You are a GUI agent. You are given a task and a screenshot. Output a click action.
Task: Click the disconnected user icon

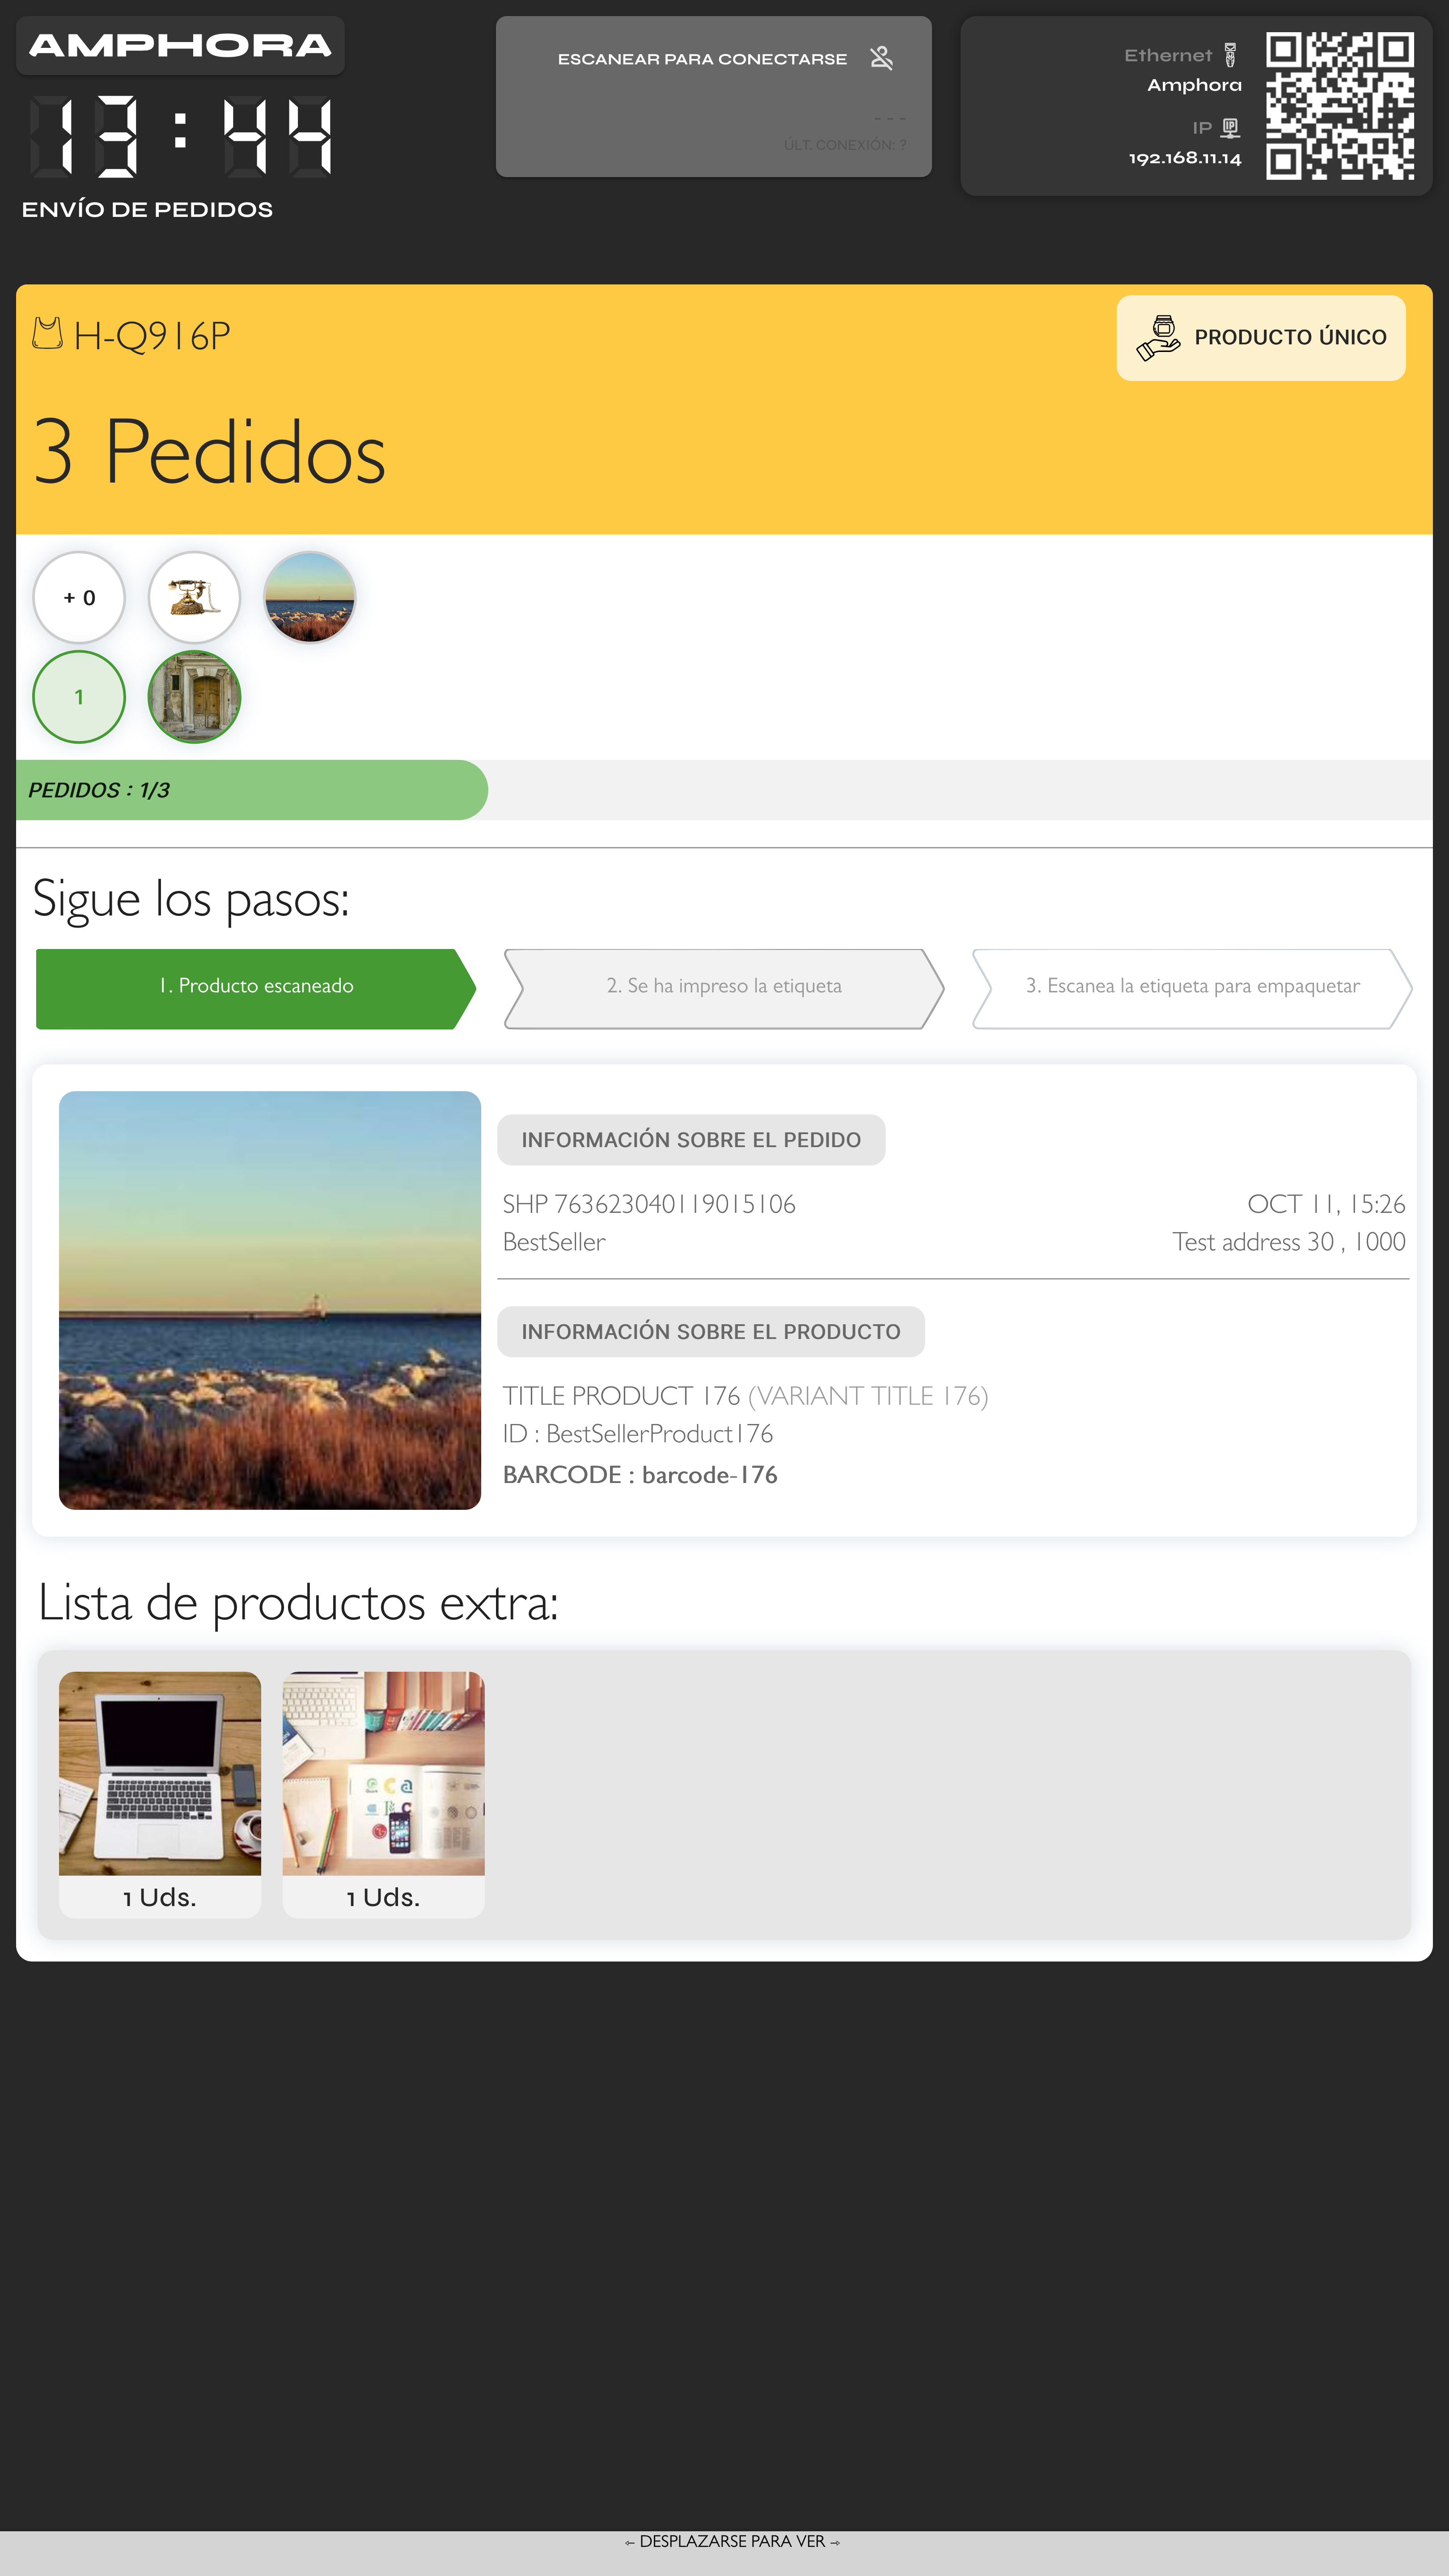tap(881, 58)
